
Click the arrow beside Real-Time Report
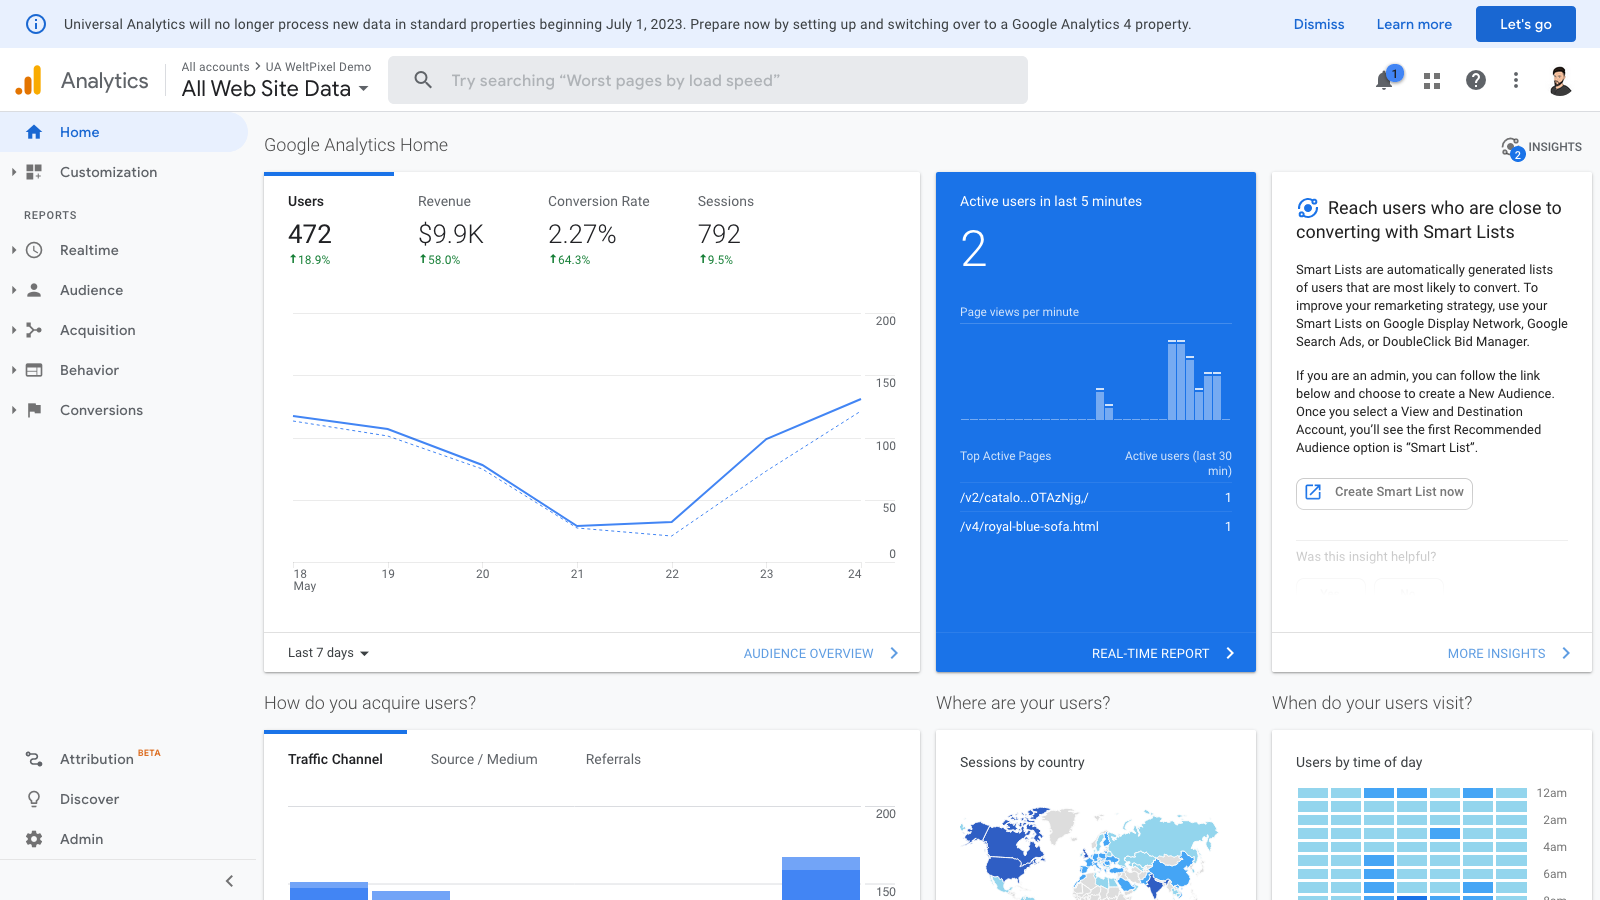(1230, 653)
